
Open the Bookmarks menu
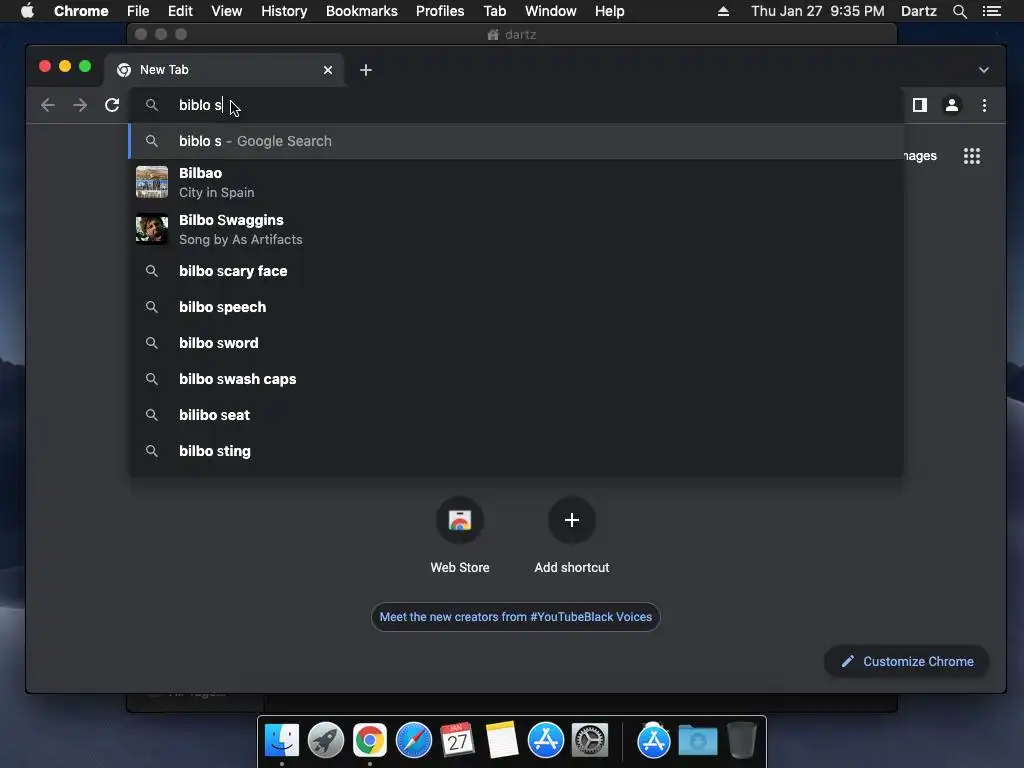click(362, 11)
